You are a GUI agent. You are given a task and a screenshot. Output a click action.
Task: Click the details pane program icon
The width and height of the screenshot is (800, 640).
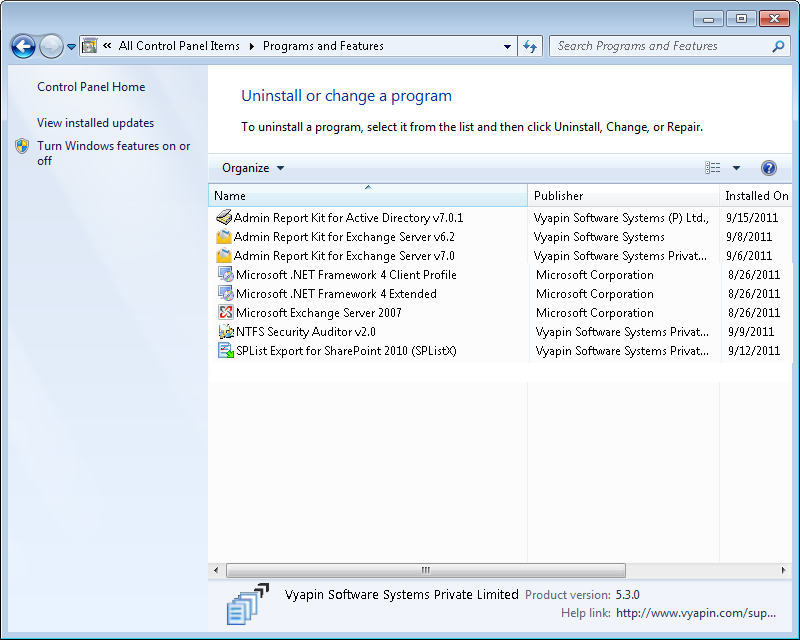247,604
